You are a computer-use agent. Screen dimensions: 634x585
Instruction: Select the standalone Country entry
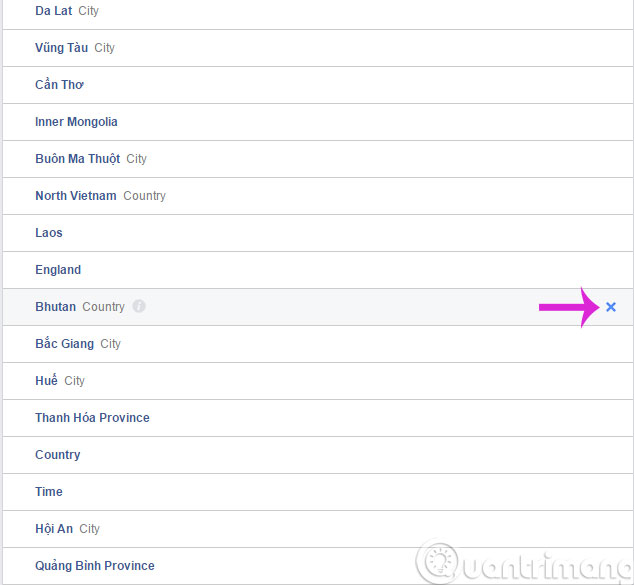57,455
